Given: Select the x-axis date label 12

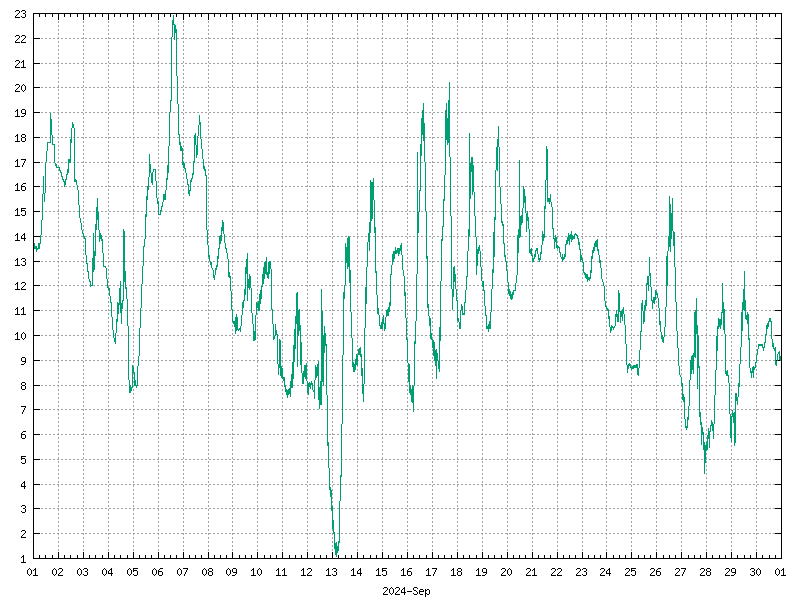Looking at the screenshot, I should pyautogui.click(x=306, y=572).
